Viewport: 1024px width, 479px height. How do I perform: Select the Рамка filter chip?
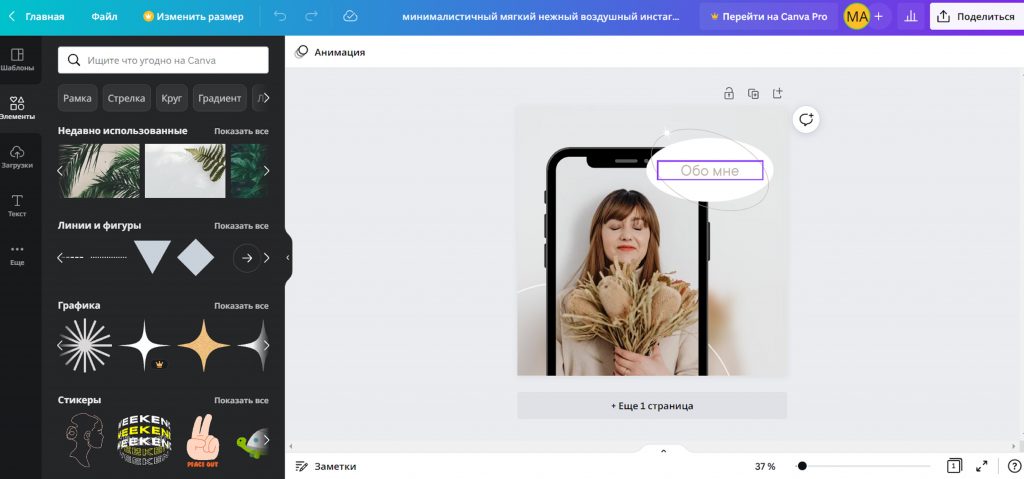pyautogui.click(x=78, y=98)
